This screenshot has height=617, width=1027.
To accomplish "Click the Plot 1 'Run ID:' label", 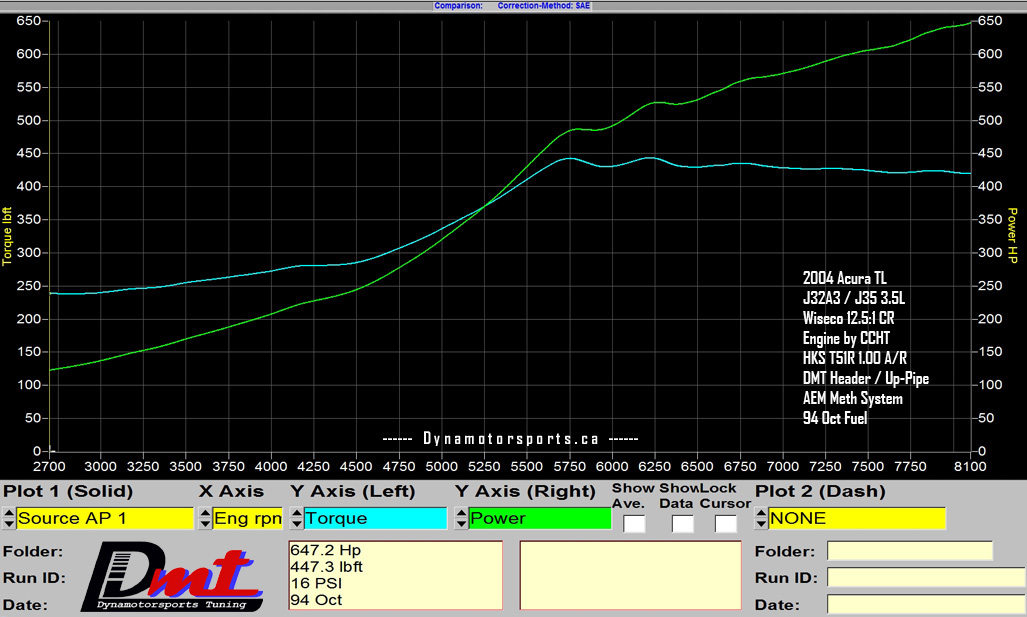I will pyautogui.click(x=35, y=578).
